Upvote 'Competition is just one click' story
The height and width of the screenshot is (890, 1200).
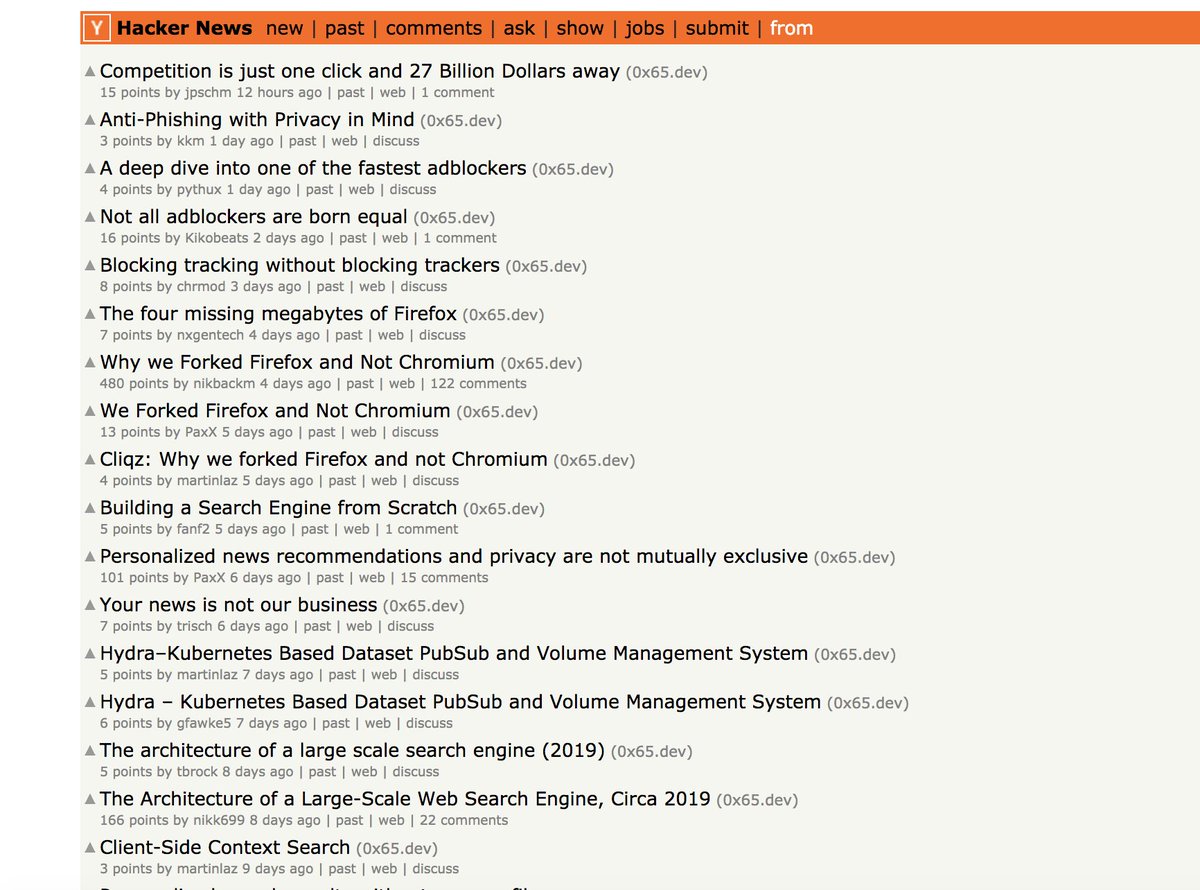point(90,72)
